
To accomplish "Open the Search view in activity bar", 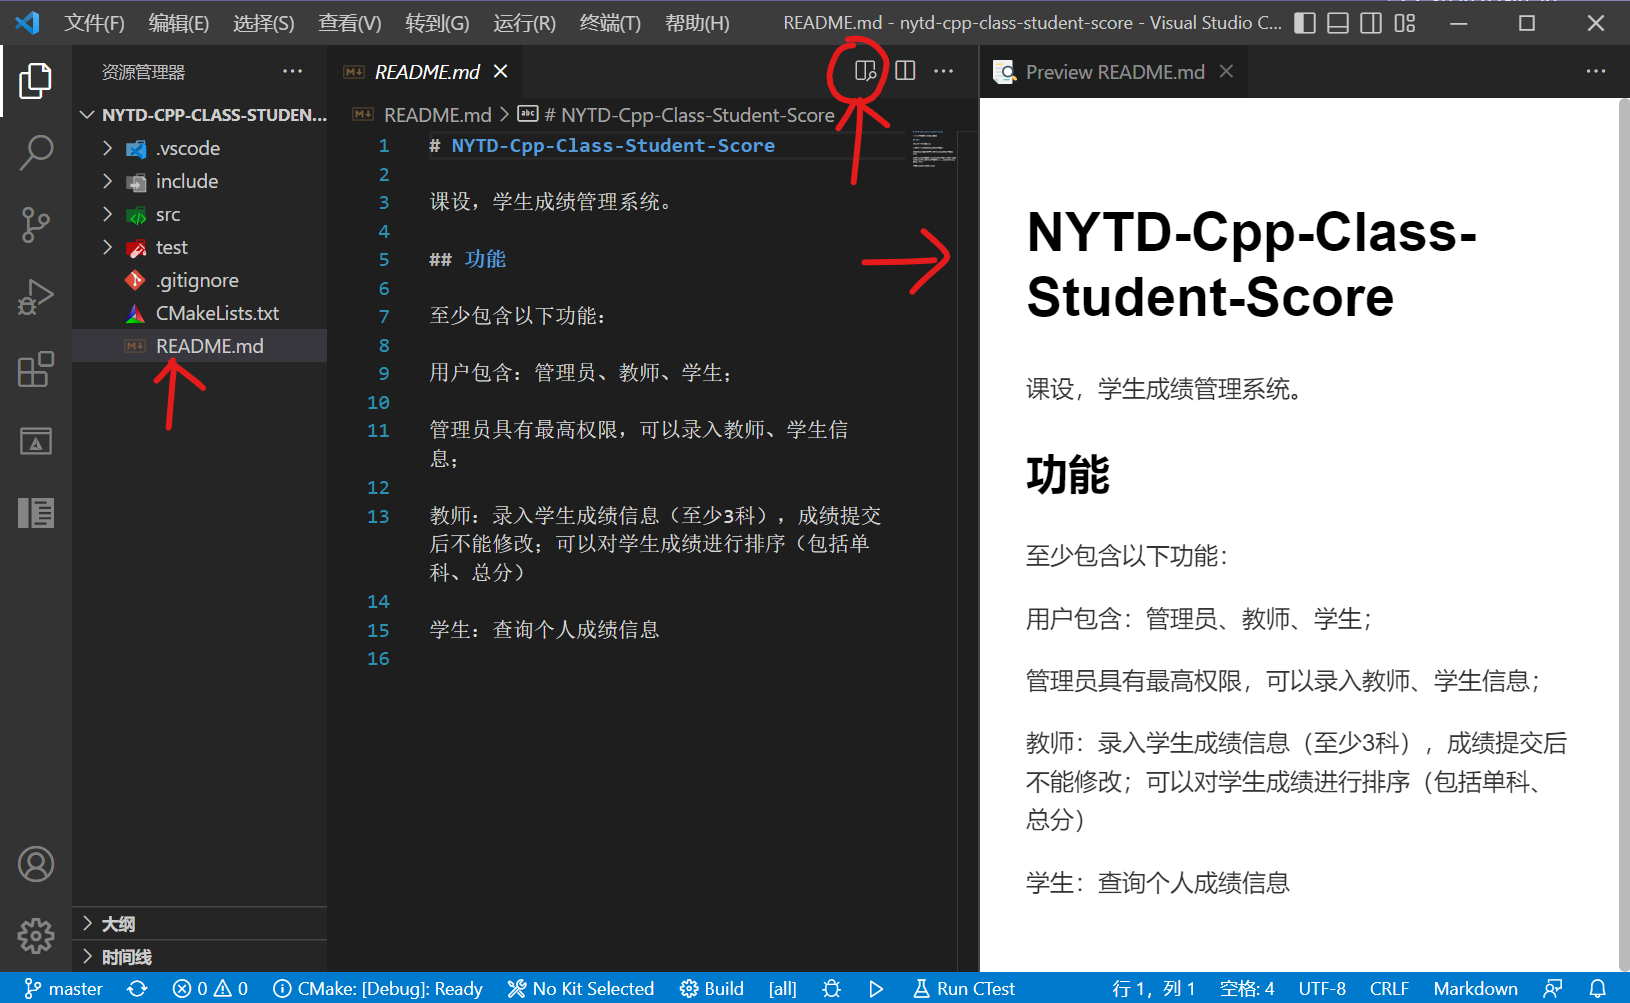I will (x=36, y=153).
